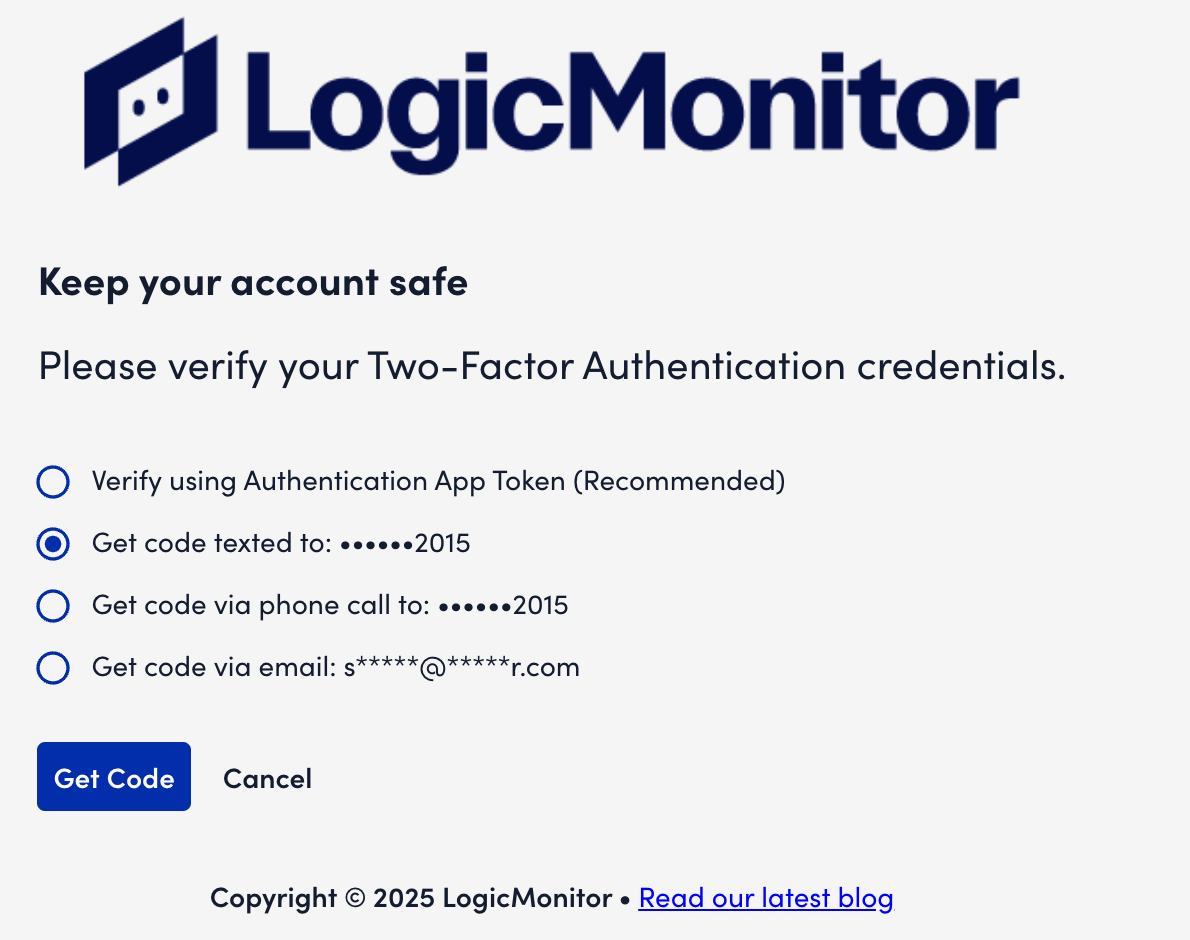This screenshot has height=940, width=1190.
Task: Click the Copyright 2025 LogicMonitor text
Action: [x=411, y=898]
